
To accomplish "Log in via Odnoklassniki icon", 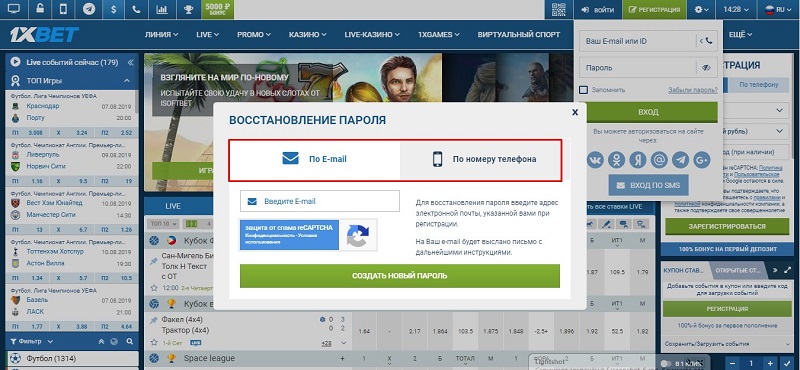I will coord(616,160).
